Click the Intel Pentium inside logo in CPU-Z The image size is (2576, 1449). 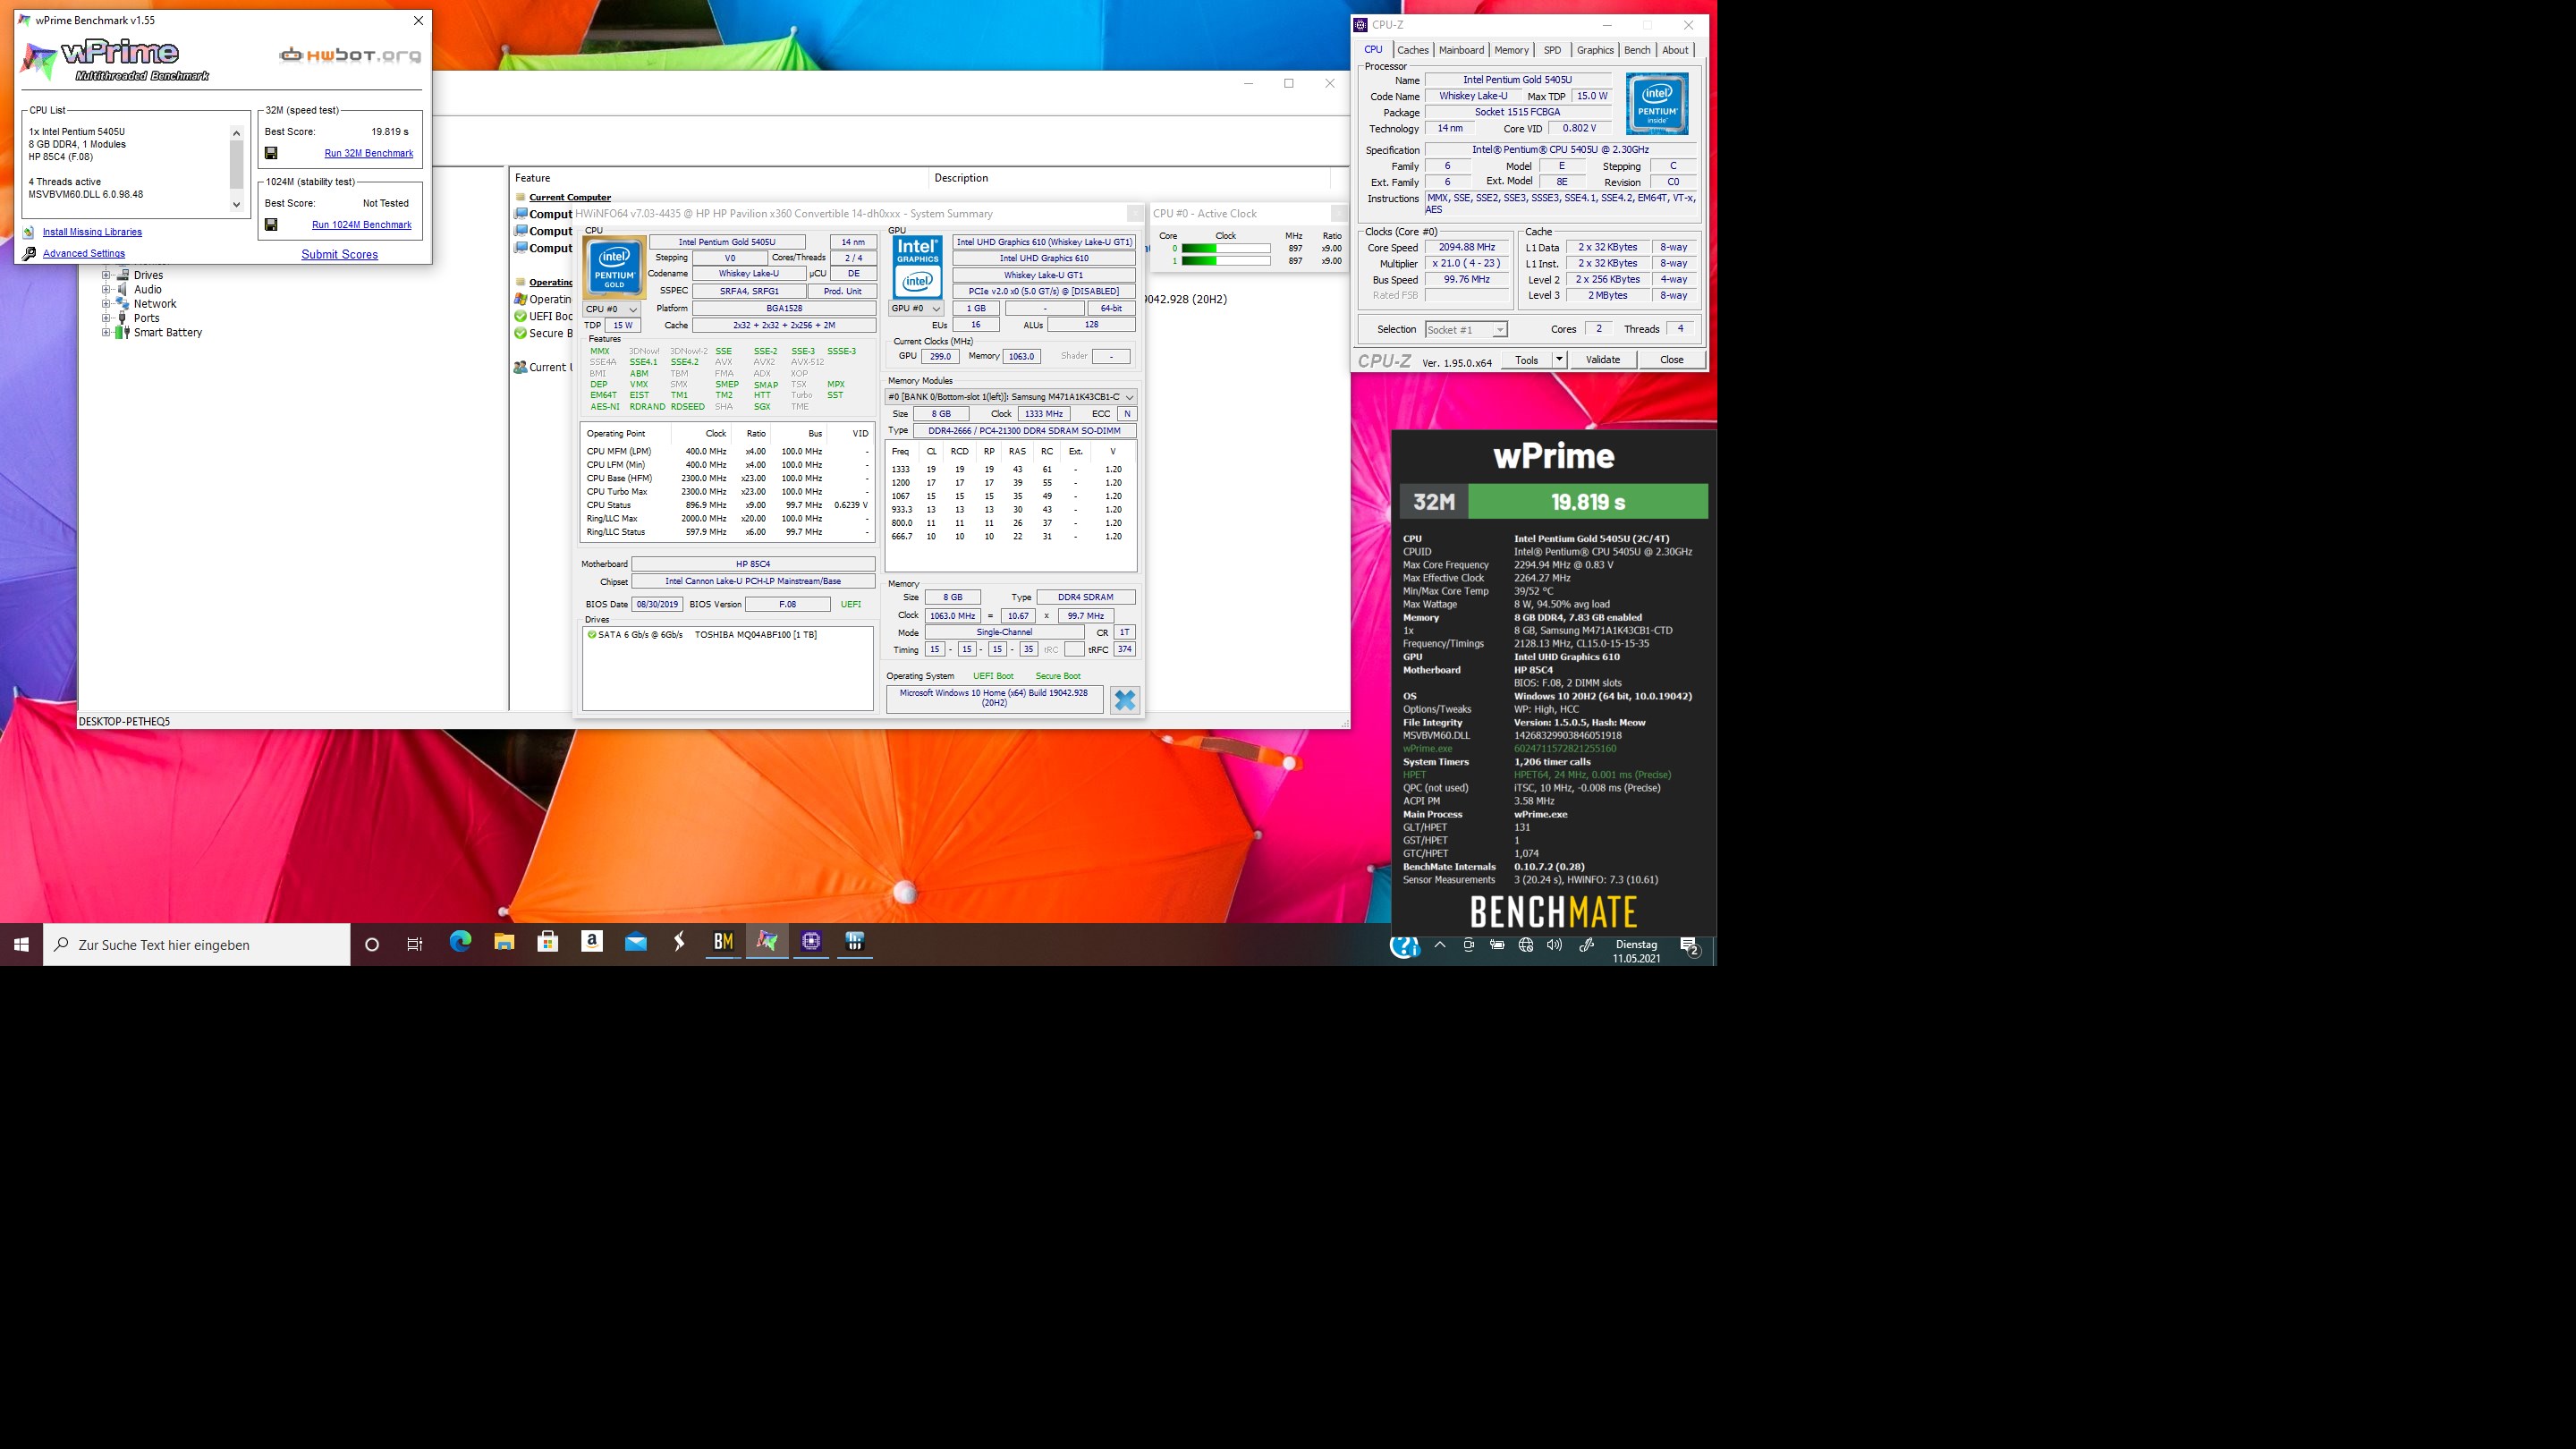(x=1657, y=103)
